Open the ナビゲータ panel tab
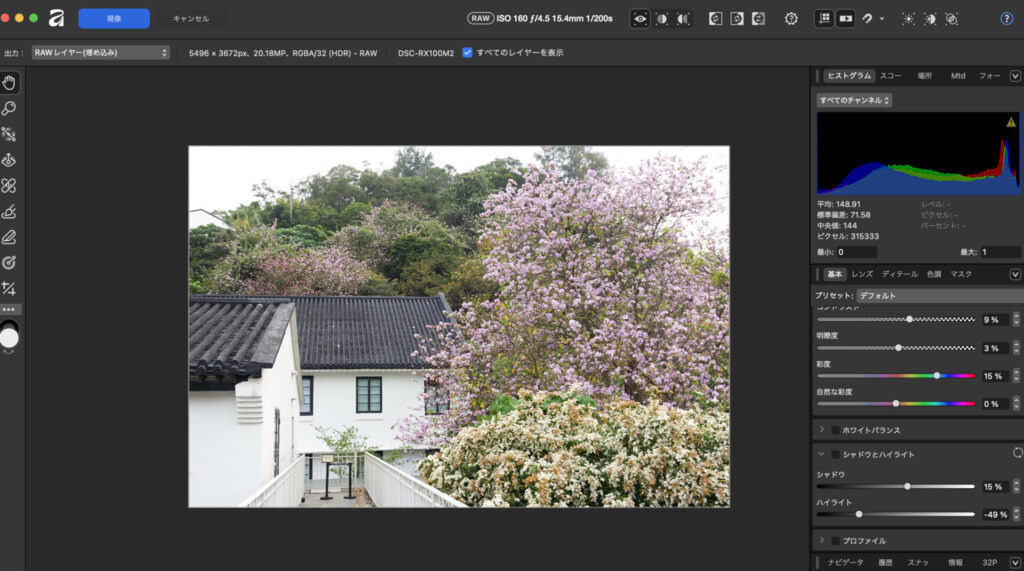This screenshot has height=571, width=1024. 845,563
